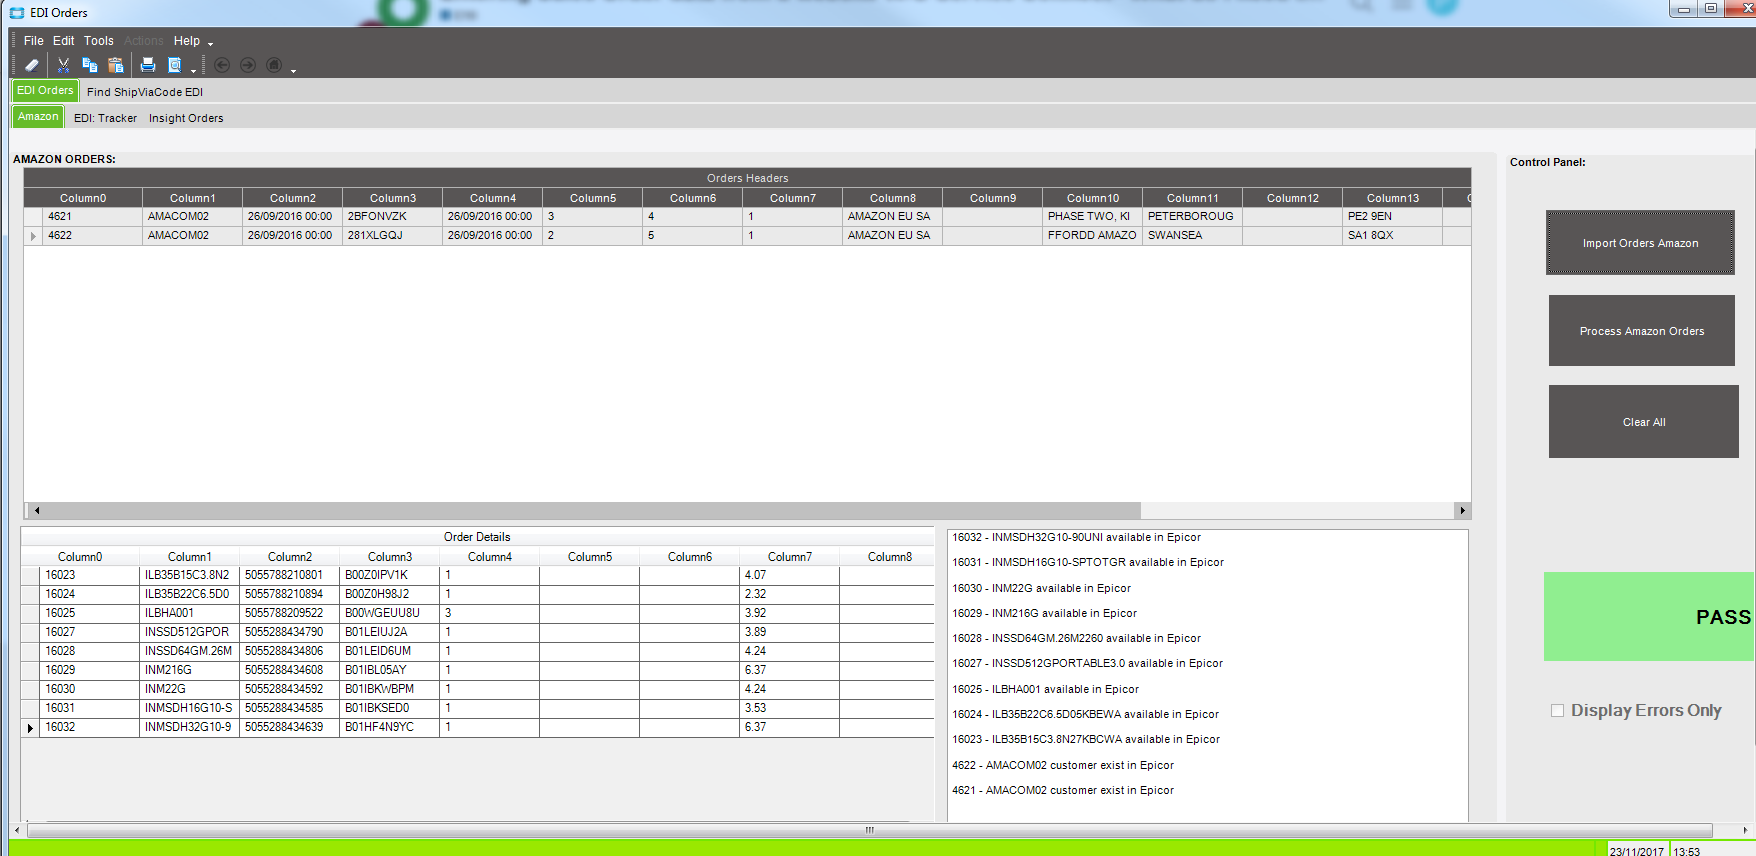Open the Edit menu
Image resolution: width=1756 pixels, height=856 pixels.
coord(64,41)
